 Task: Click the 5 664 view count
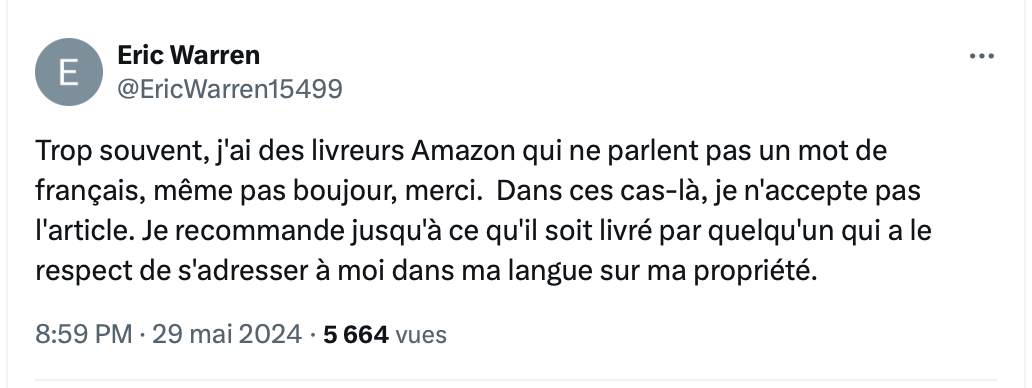pyautogui.click(x=355, y=335)
